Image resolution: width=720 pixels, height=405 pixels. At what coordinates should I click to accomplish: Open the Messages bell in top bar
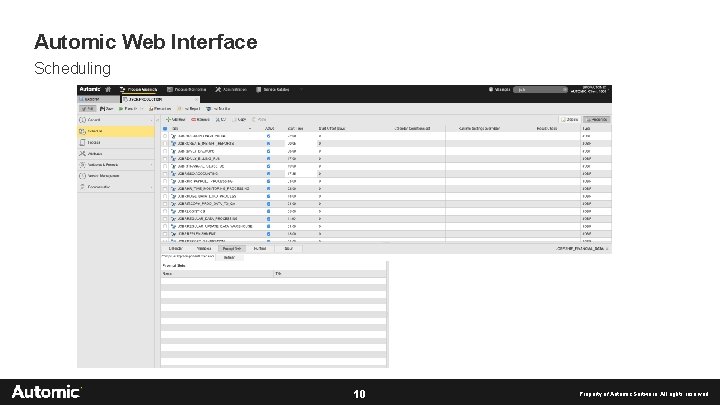(499, 90)
